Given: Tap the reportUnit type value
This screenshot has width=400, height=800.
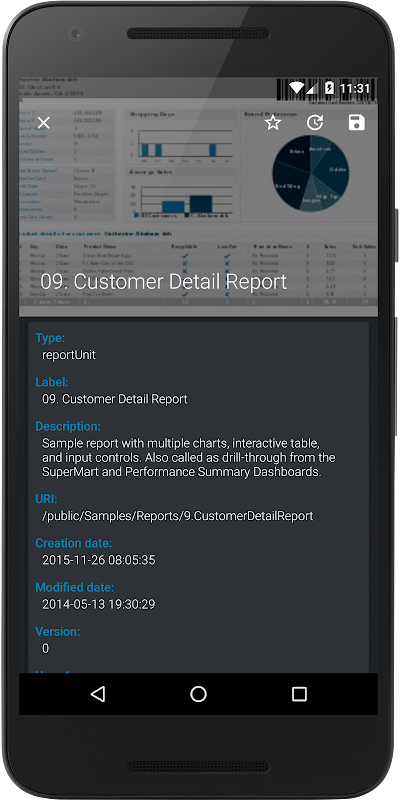Looking at the screenshot, I should coord(69,355).
